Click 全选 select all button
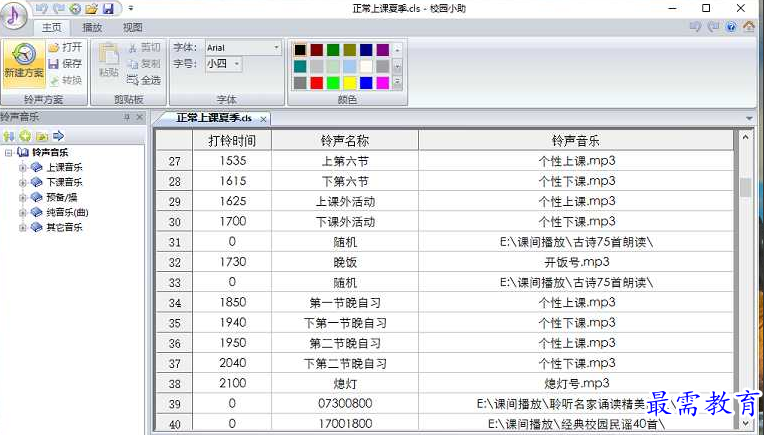The width and height of the screenshot is (768, 435). (x=144, y=80)
